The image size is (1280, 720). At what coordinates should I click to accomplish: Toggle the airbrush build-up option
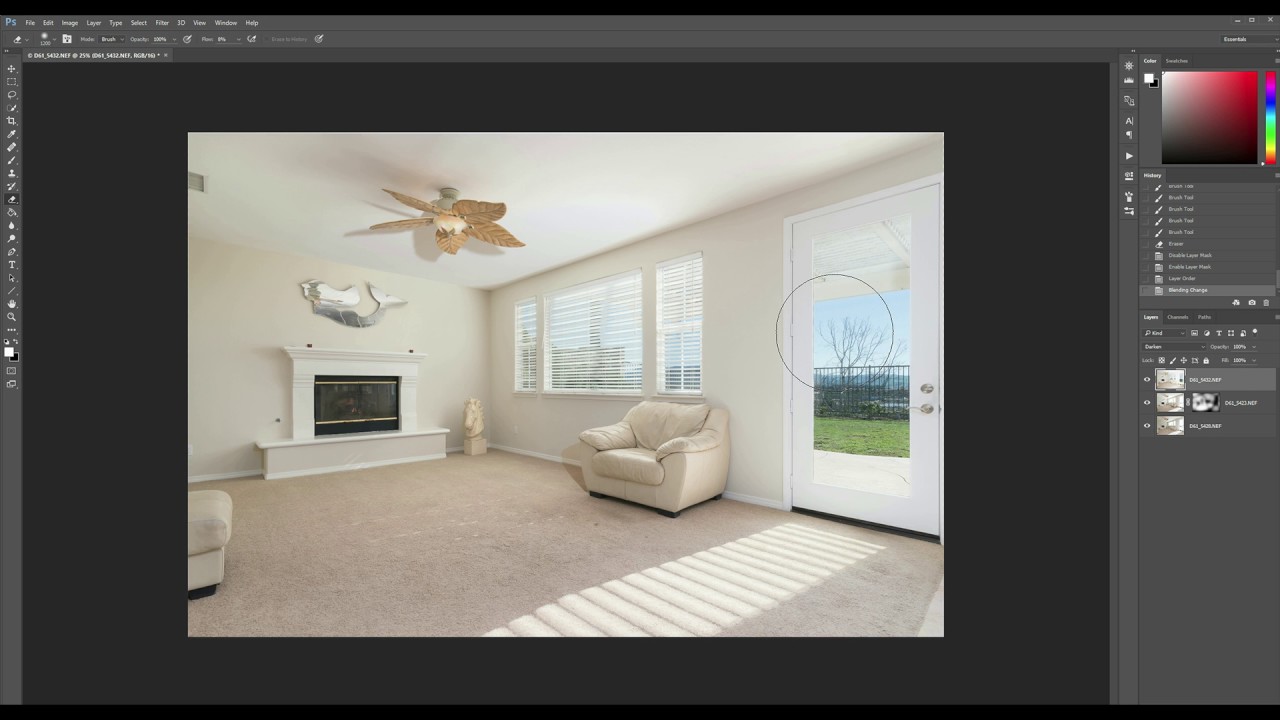[x=251, y=39]
